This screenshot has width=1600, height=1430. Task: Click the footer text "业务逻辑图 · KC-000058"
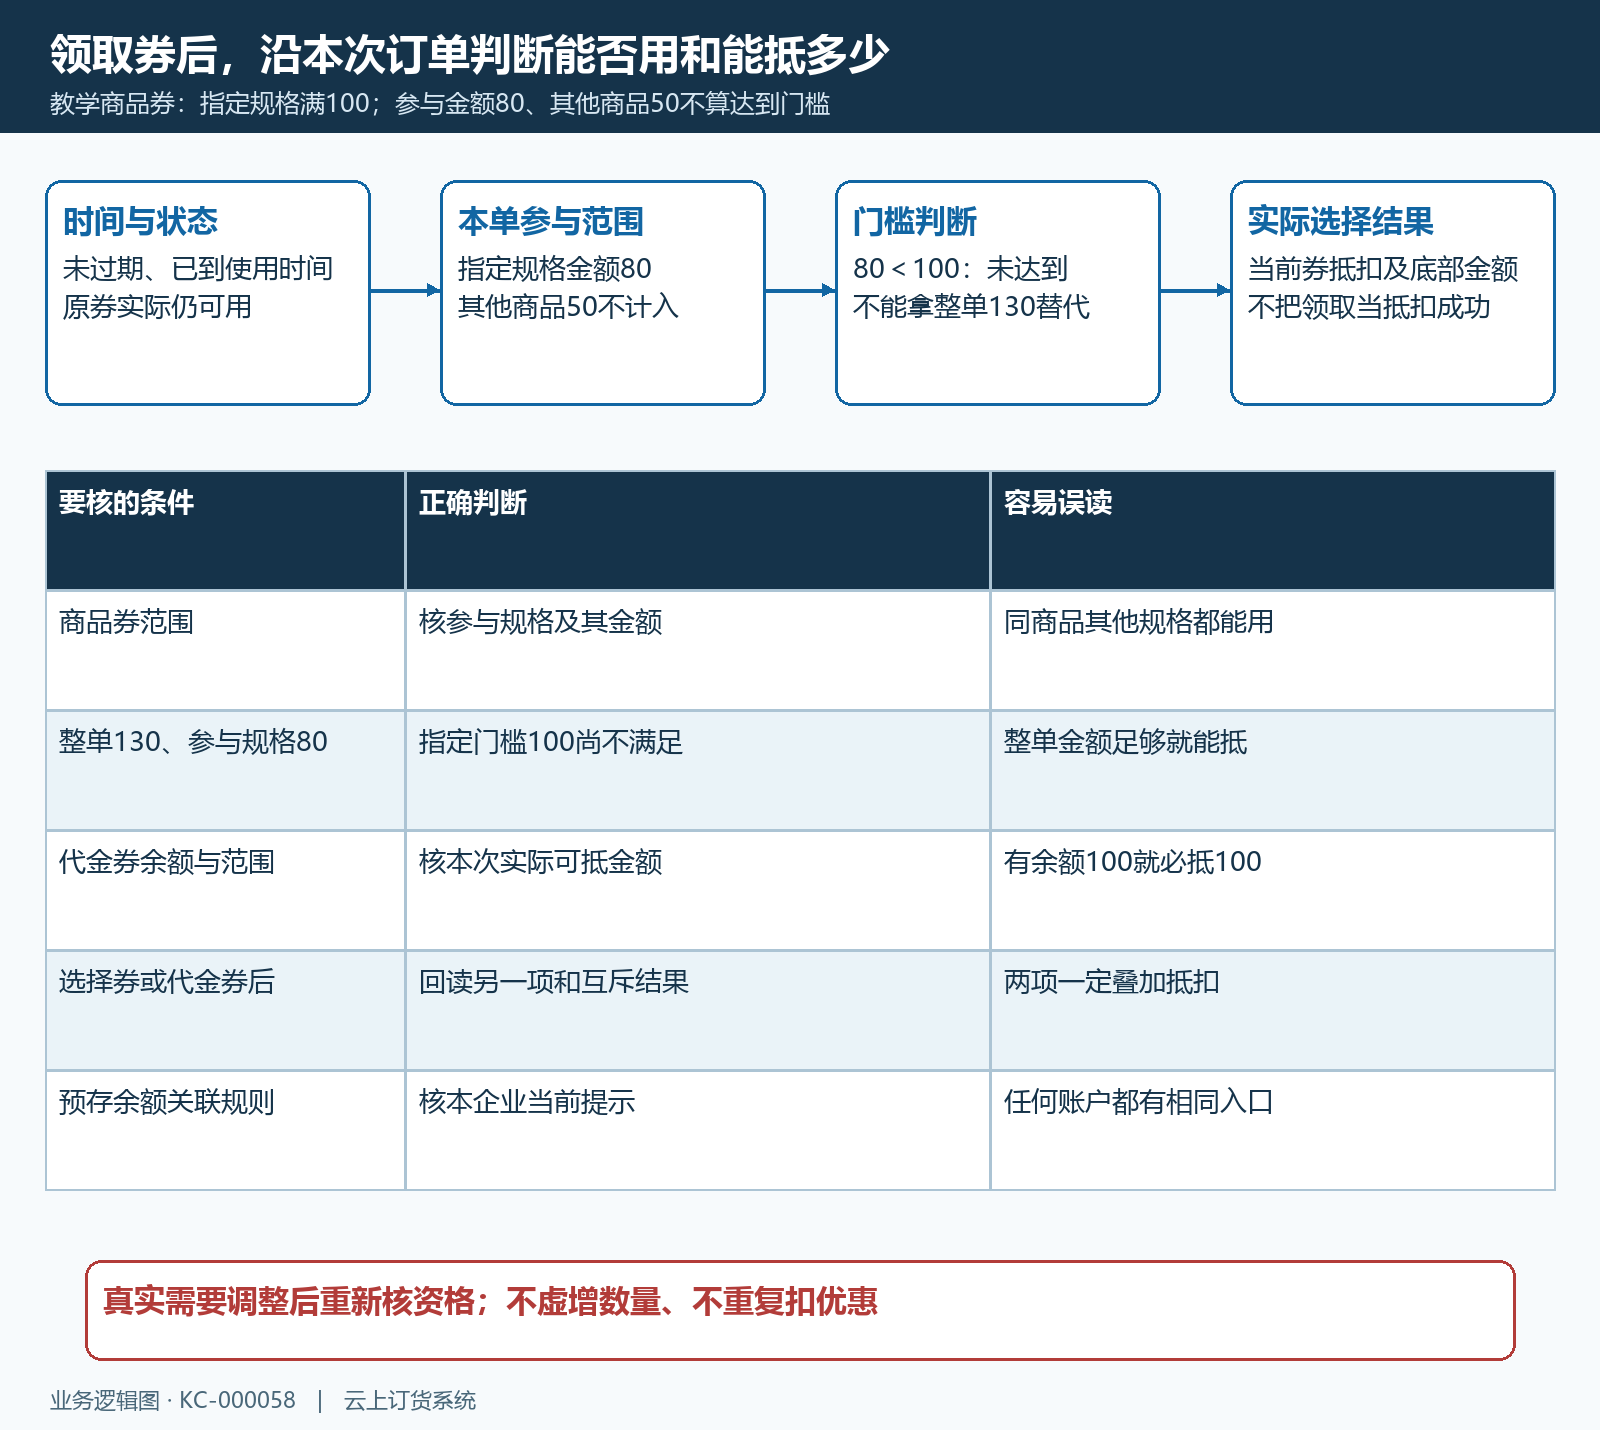pyautogui.click(x=173, y=1400)
